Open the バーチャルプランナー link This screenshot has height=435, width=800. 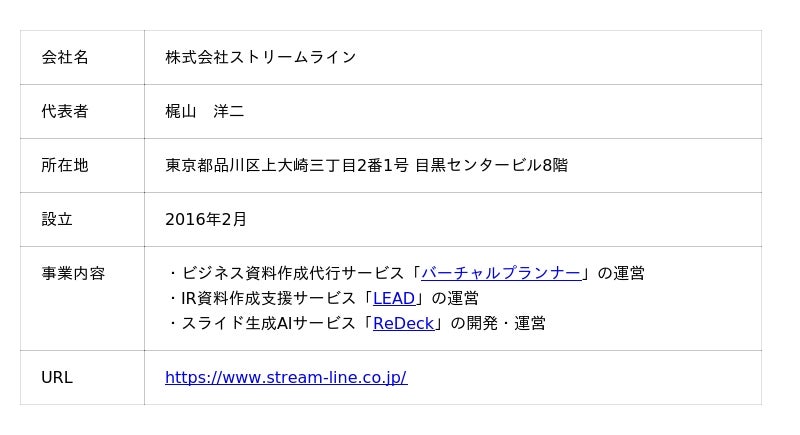500,273
